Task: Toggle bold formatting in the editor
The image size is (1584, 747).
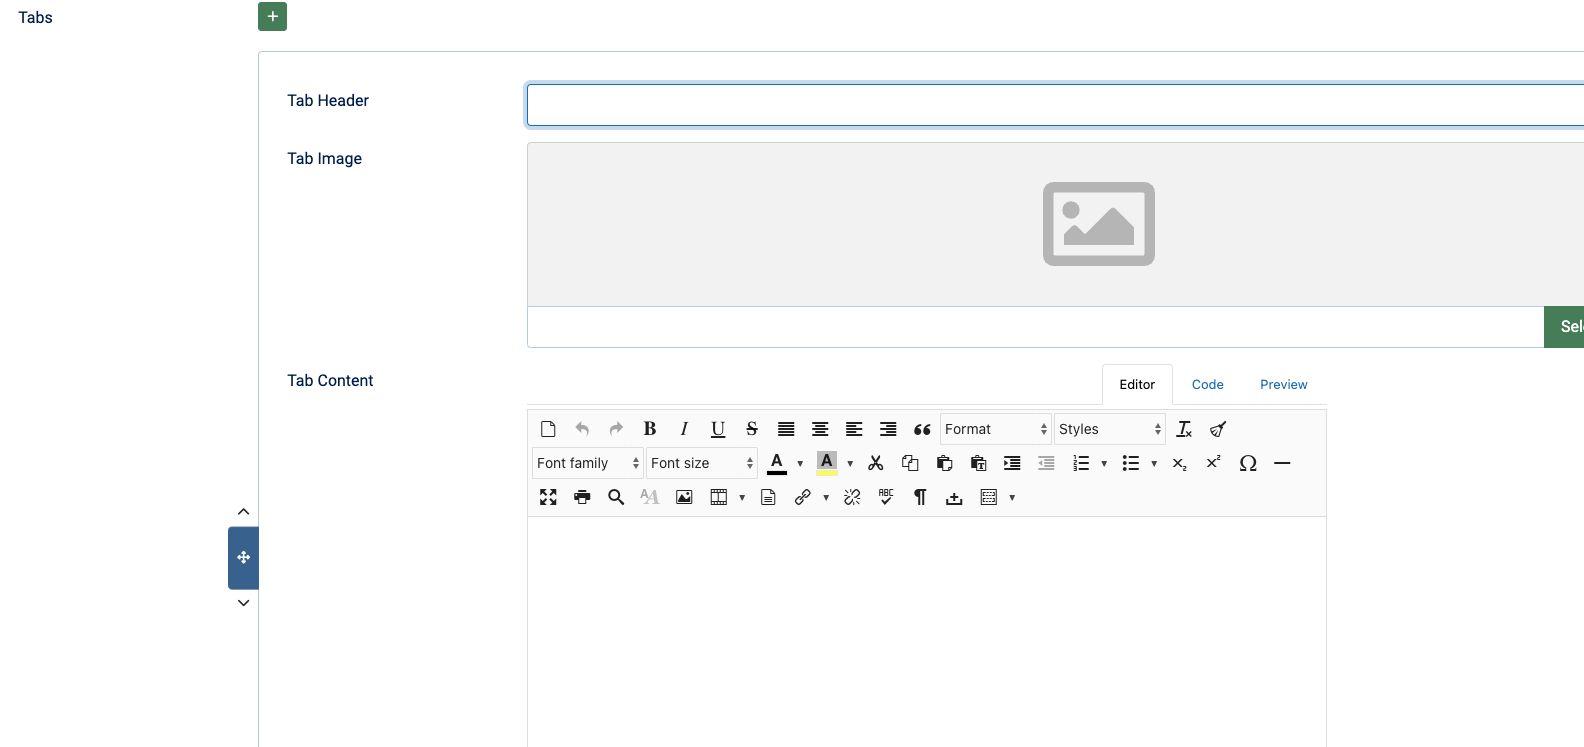Action: click(650, 429)
